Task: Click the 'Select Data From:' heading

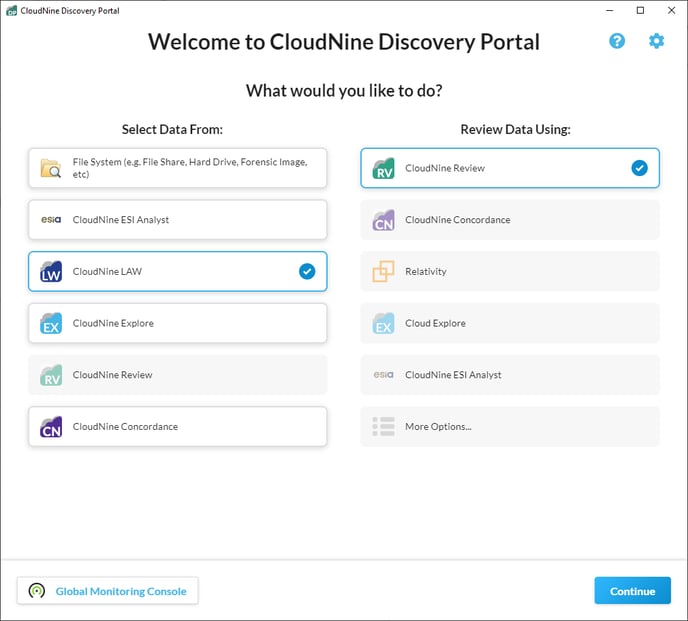Action: click(x=172, y=129)
